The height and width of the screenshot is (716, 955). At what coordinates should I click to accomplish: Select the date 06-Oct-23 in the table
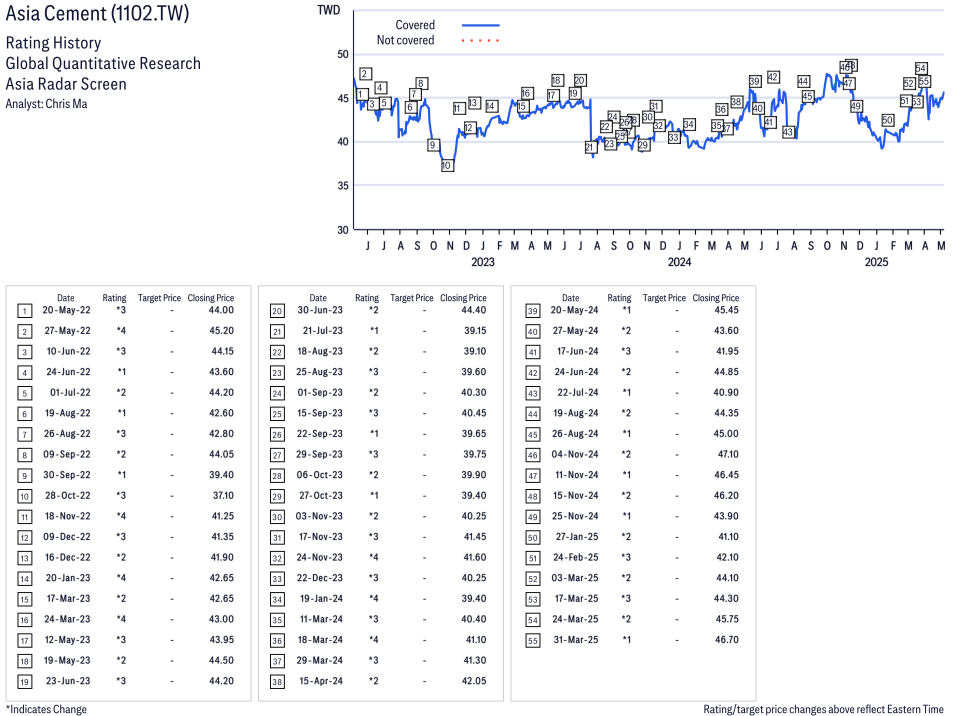[320, 475]
